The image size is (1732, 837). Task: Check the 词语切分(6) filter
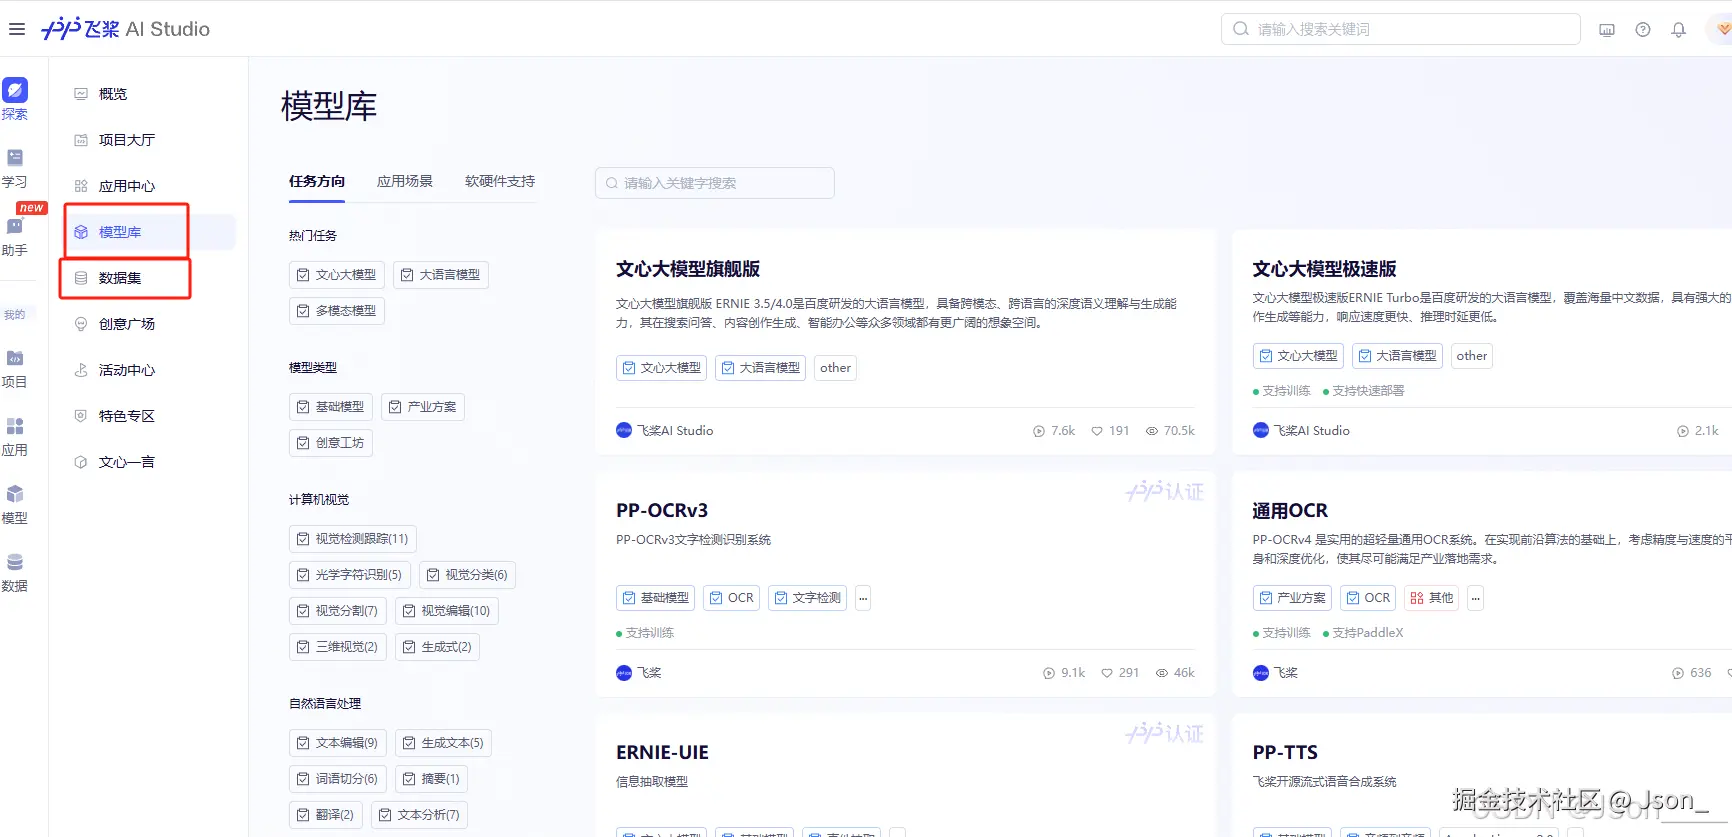pos(338,779)
